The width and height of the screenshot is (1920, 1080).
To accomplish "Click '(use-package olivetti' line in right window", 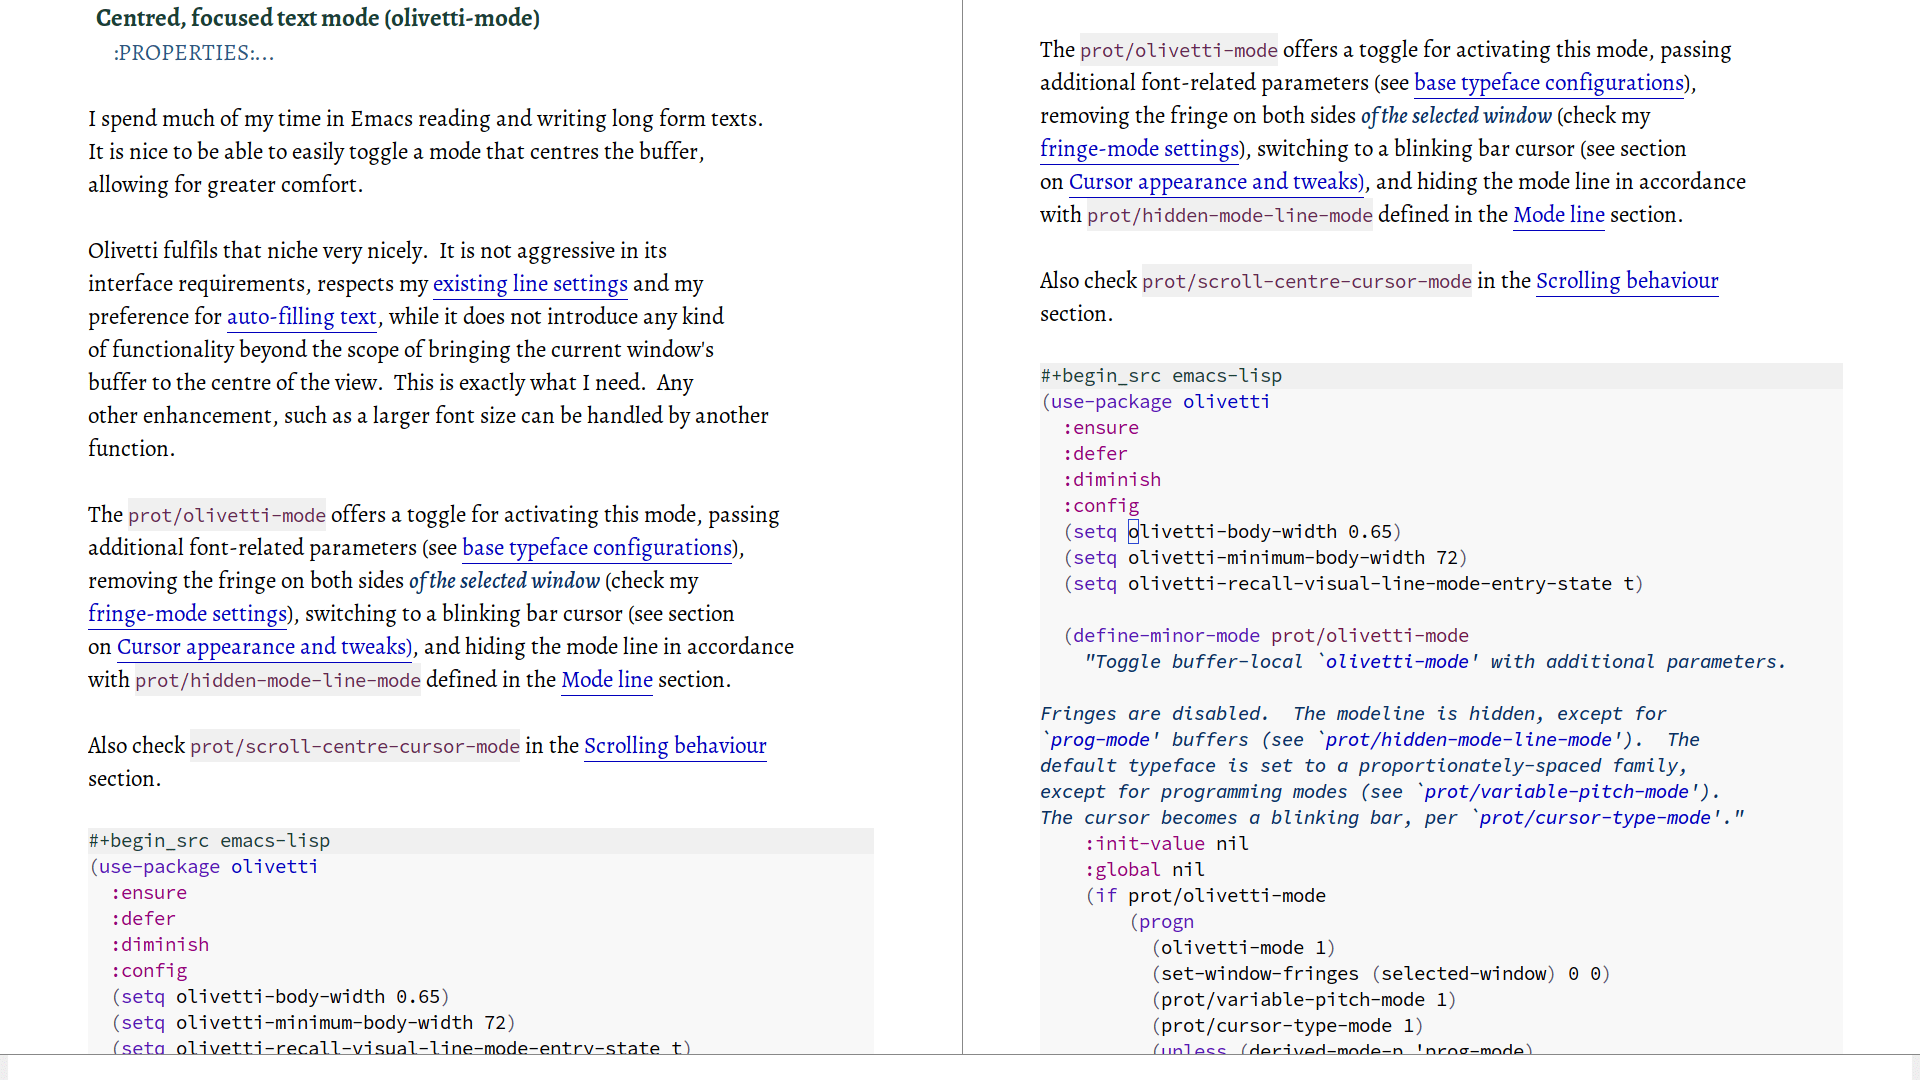I will click(1155, 402).
